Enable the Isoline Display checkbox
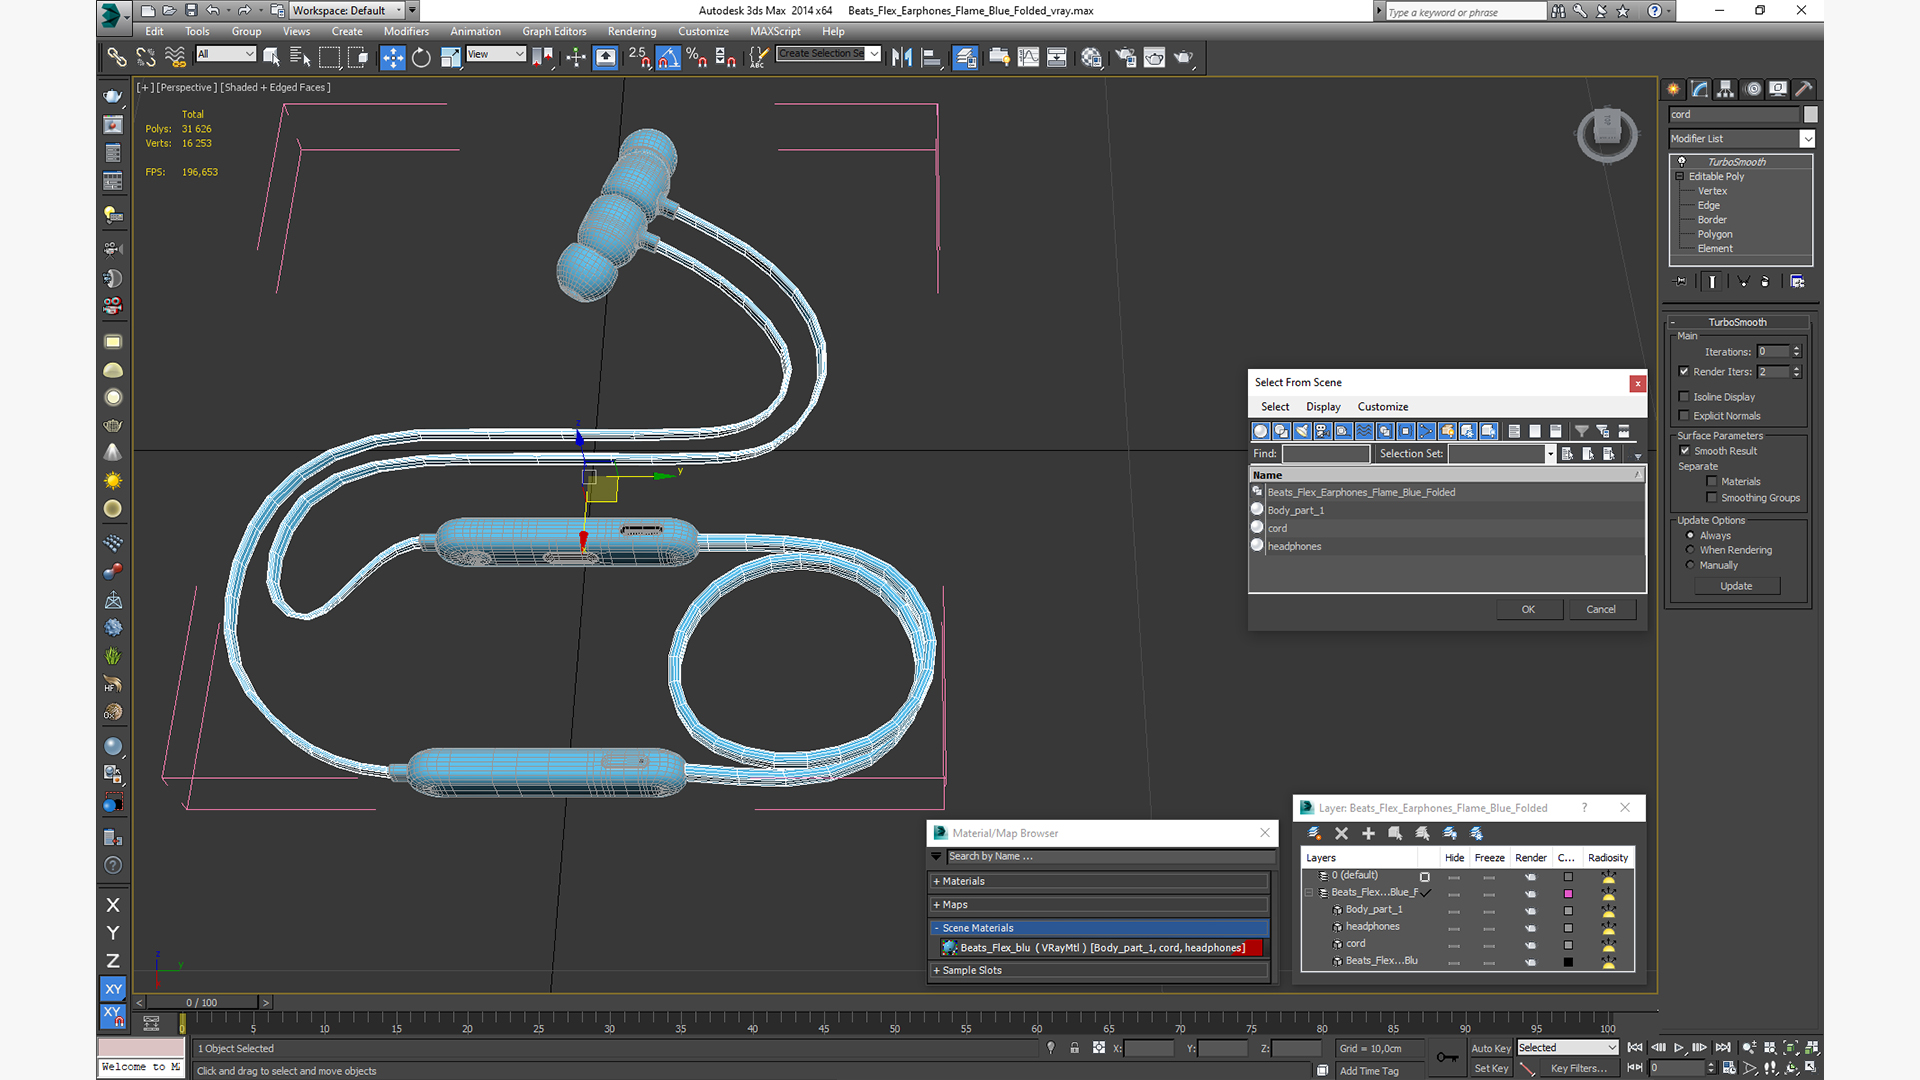Screen dimensions: 1920x1080 (1684, 397)
